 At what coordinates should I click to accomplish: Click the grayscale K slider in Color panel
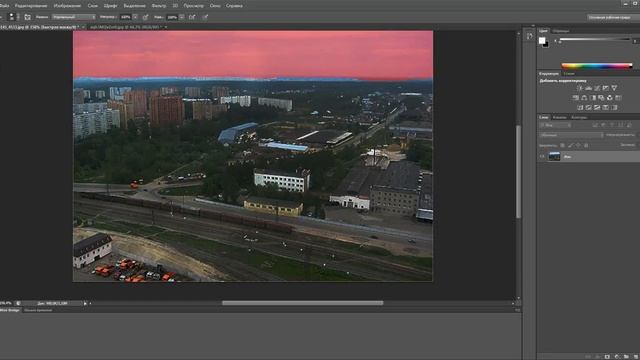click(595, 39)
